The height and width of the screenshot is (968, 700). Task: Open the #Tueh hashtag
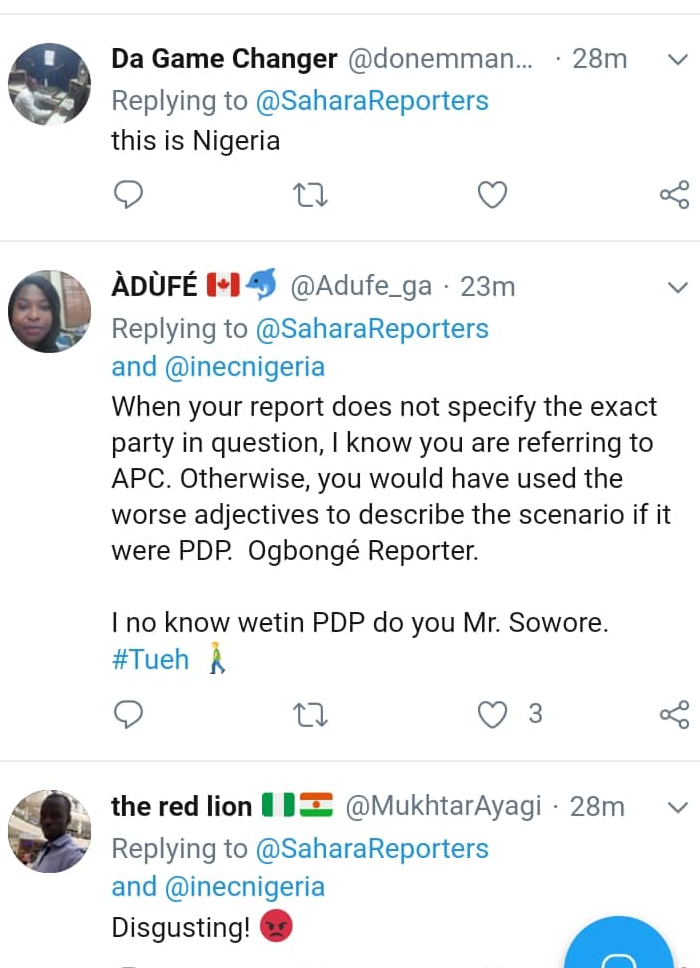click(150, 660)
